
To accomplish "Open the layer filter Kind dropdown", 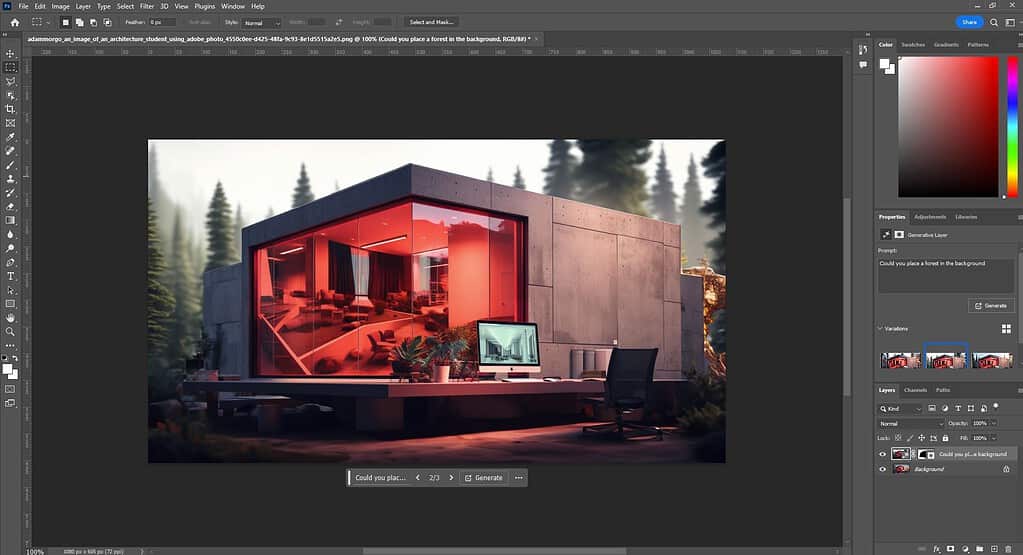I will pos(900,409).
